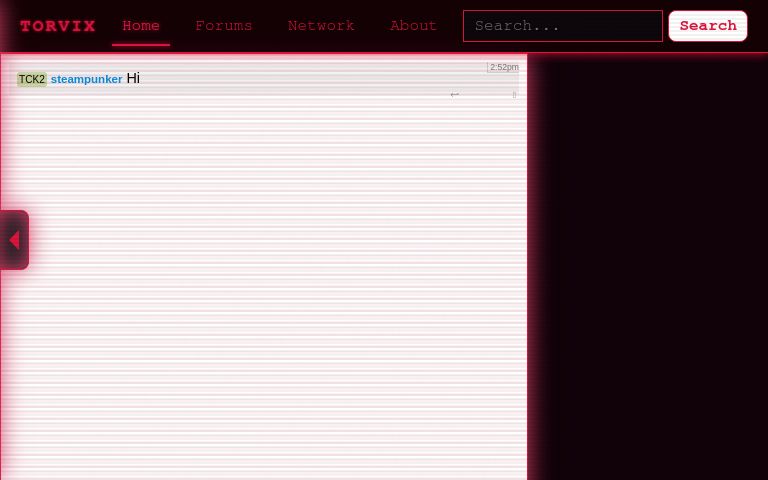This screenshot has width=768, height=480.
Task: Click the TCK2 badge beside steampunker
Action: coord(31,79)
